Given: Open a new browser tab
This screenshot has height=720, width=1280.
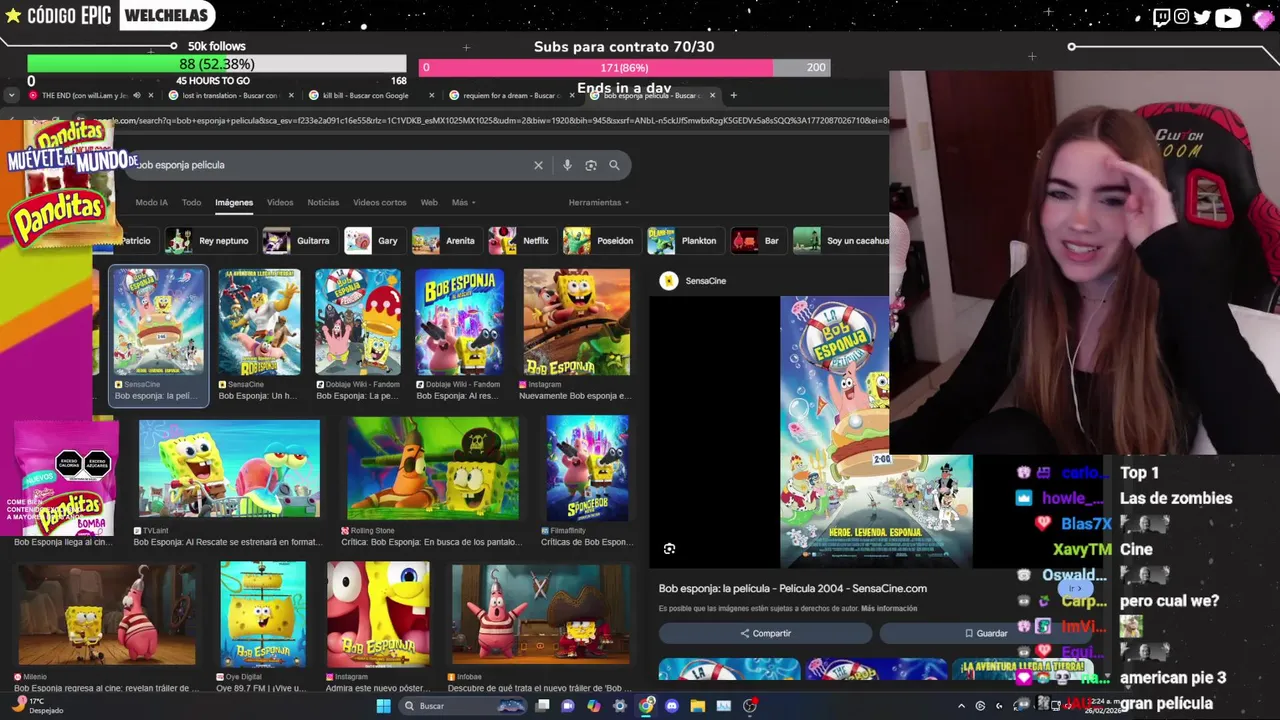Looking at the screenshot, I should tap(733, 95).
